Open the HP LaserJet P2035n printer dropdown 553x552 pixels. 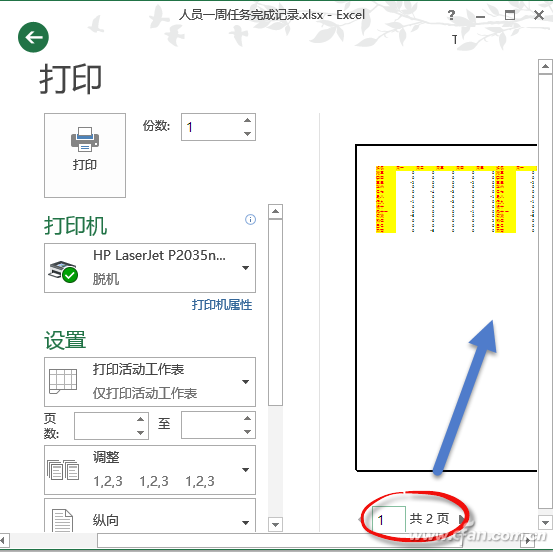pos(150,268)
